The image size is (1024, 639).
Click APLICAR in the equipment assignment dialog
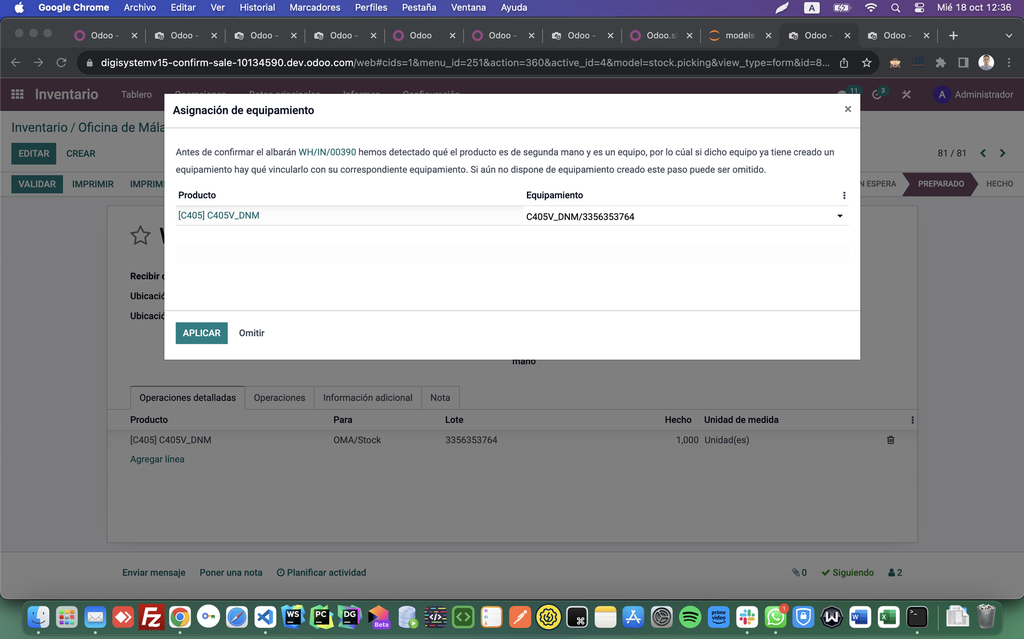tap(201, 333)
